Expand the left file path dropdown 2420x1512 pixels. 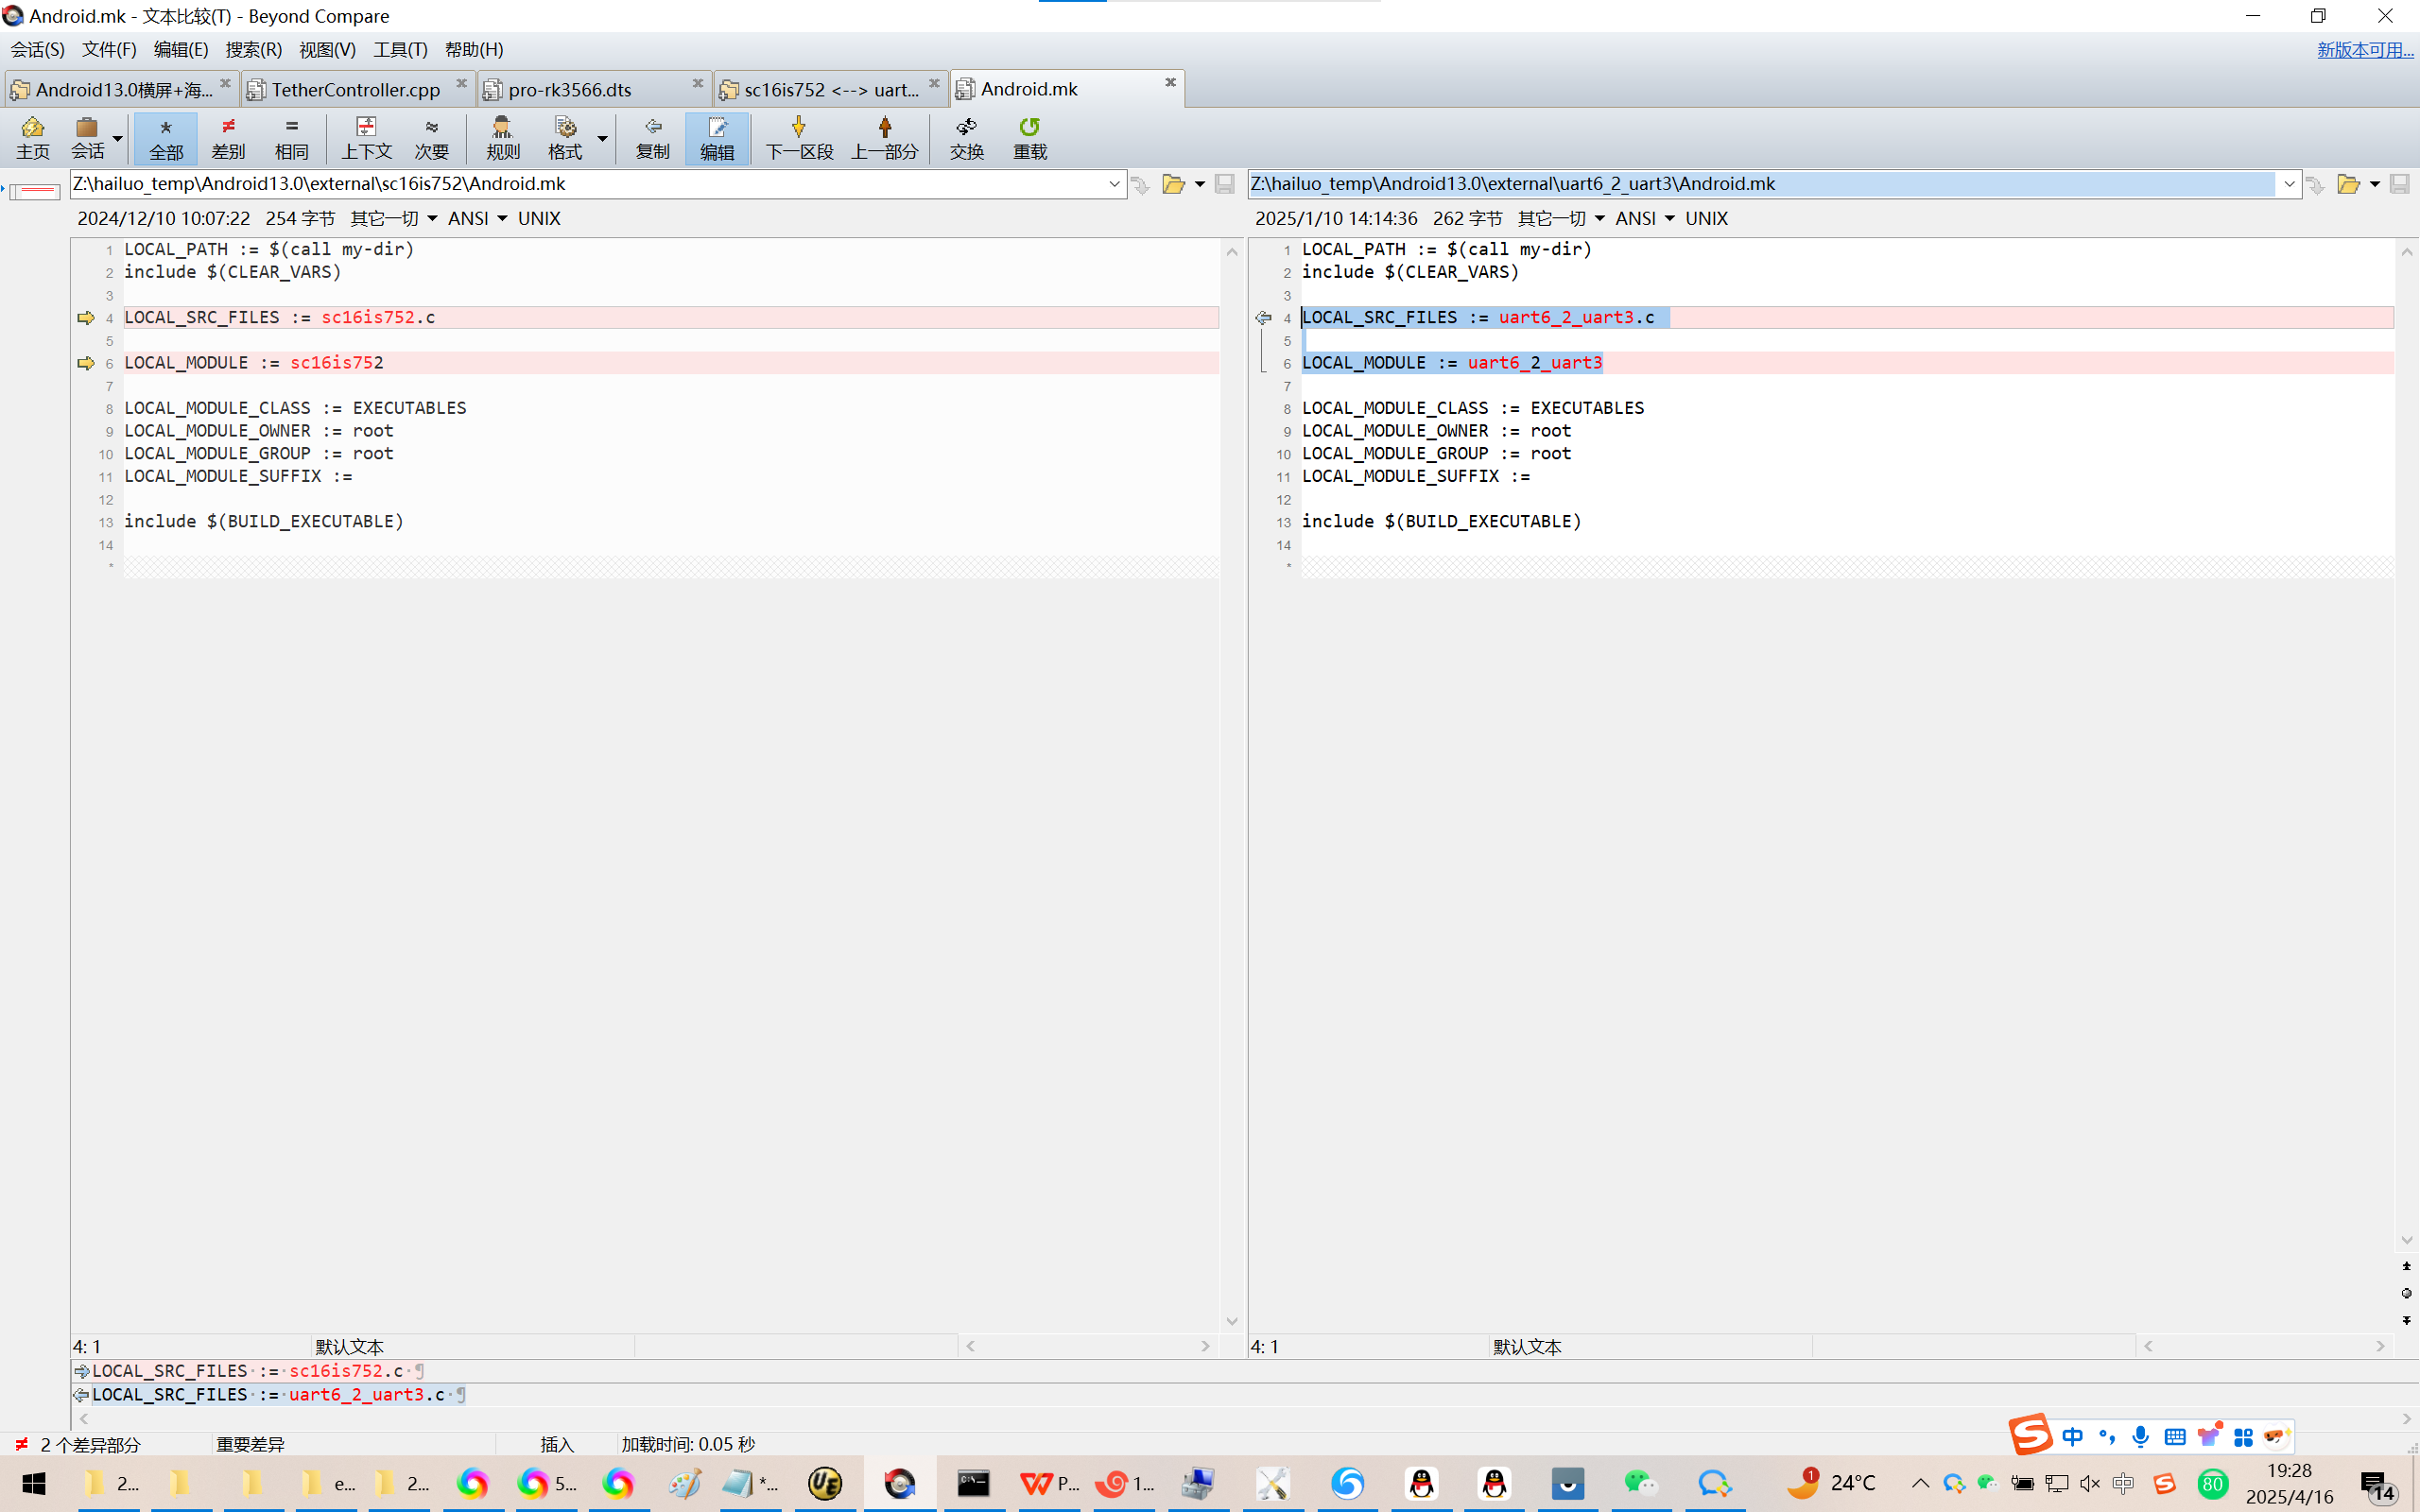1114,184
